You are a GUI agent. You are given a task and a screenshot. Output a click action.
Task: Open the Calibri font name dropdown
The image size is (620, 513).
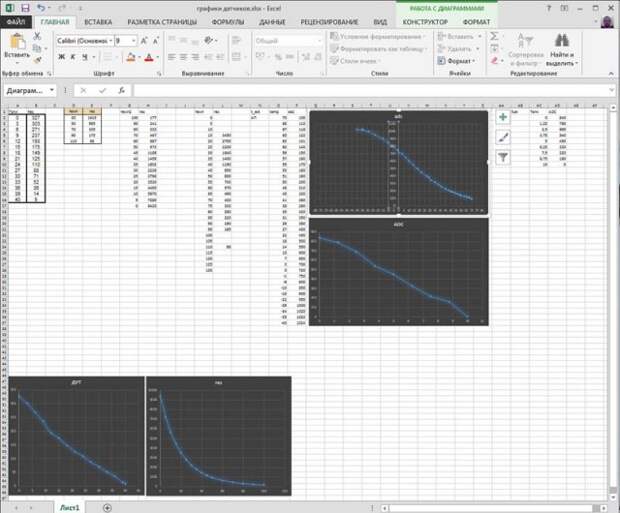click(111, 41)
